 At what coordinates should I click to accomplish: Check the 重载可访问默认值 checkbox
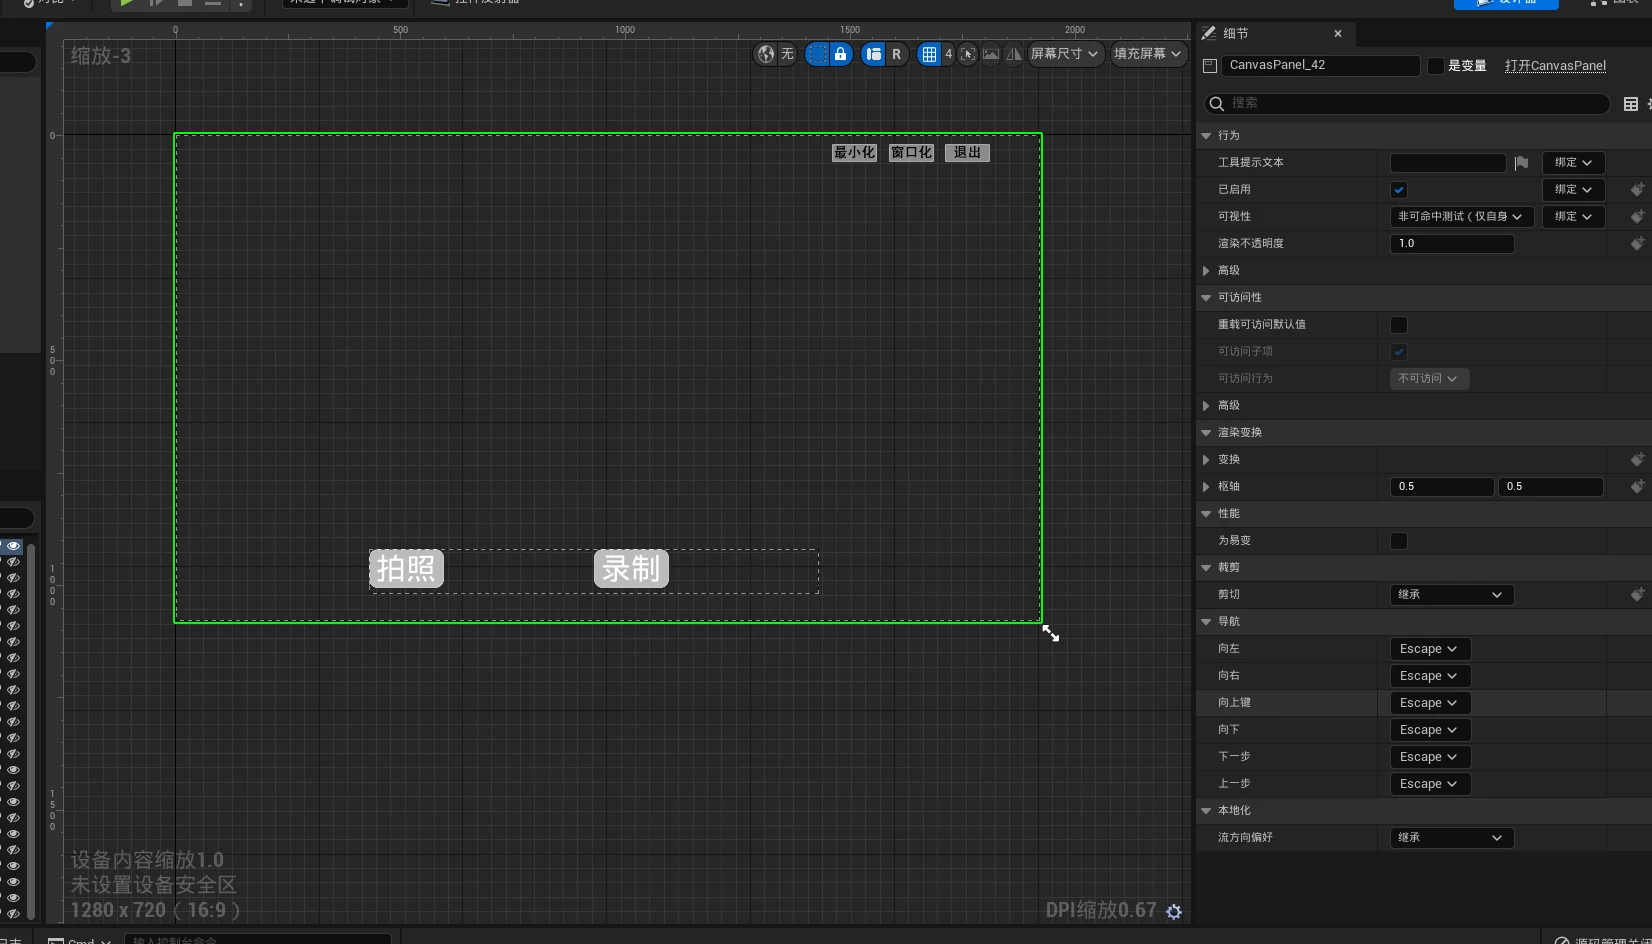[1399, 325]
